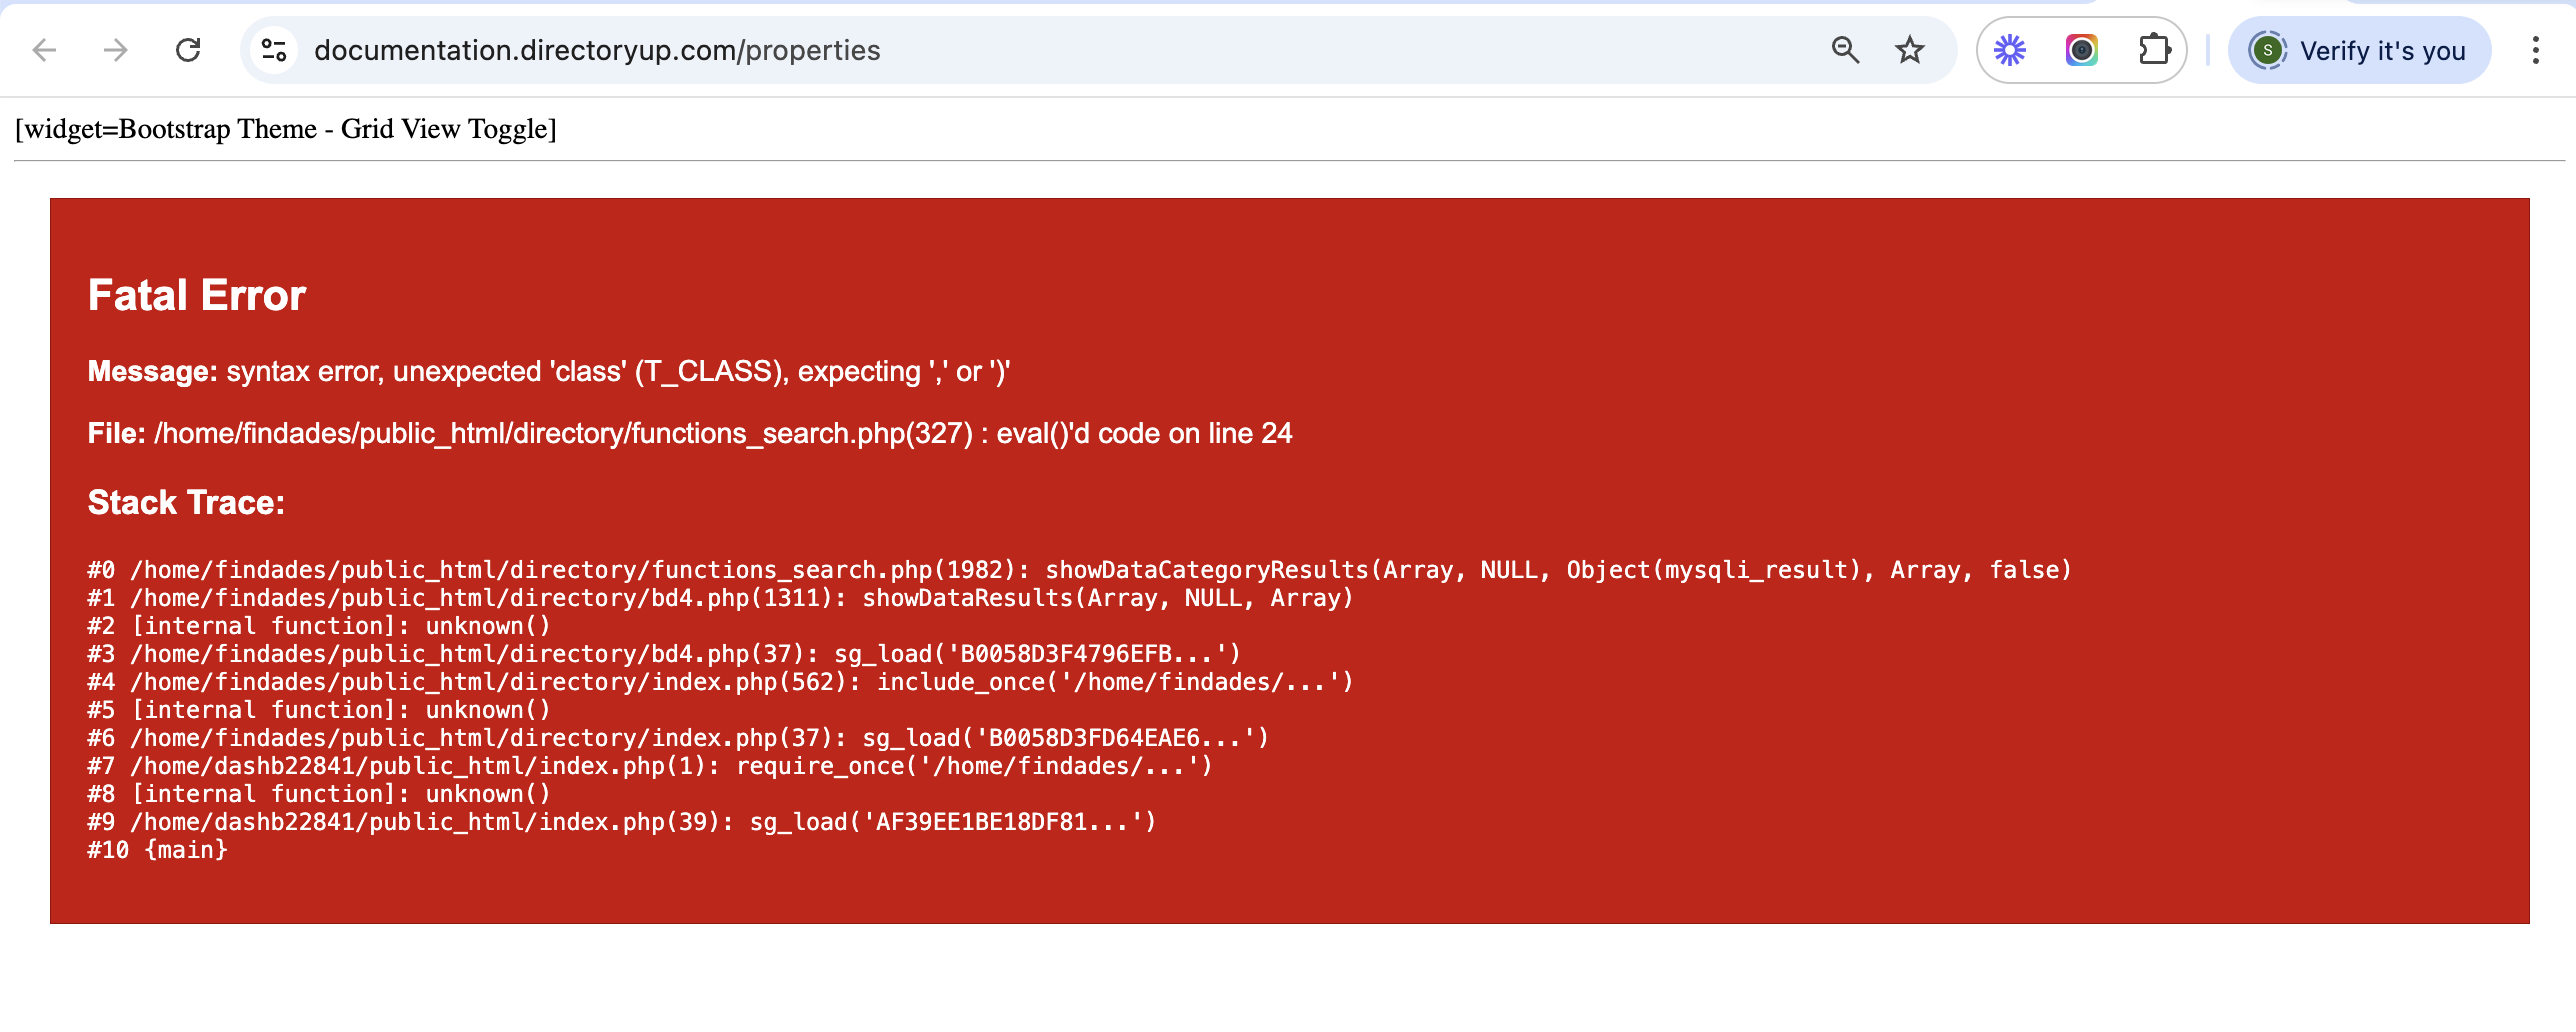The height and width of the screenshot is (1032, 2576).
Task: Click the Stack Trace heading
Action: coord(186,502)
